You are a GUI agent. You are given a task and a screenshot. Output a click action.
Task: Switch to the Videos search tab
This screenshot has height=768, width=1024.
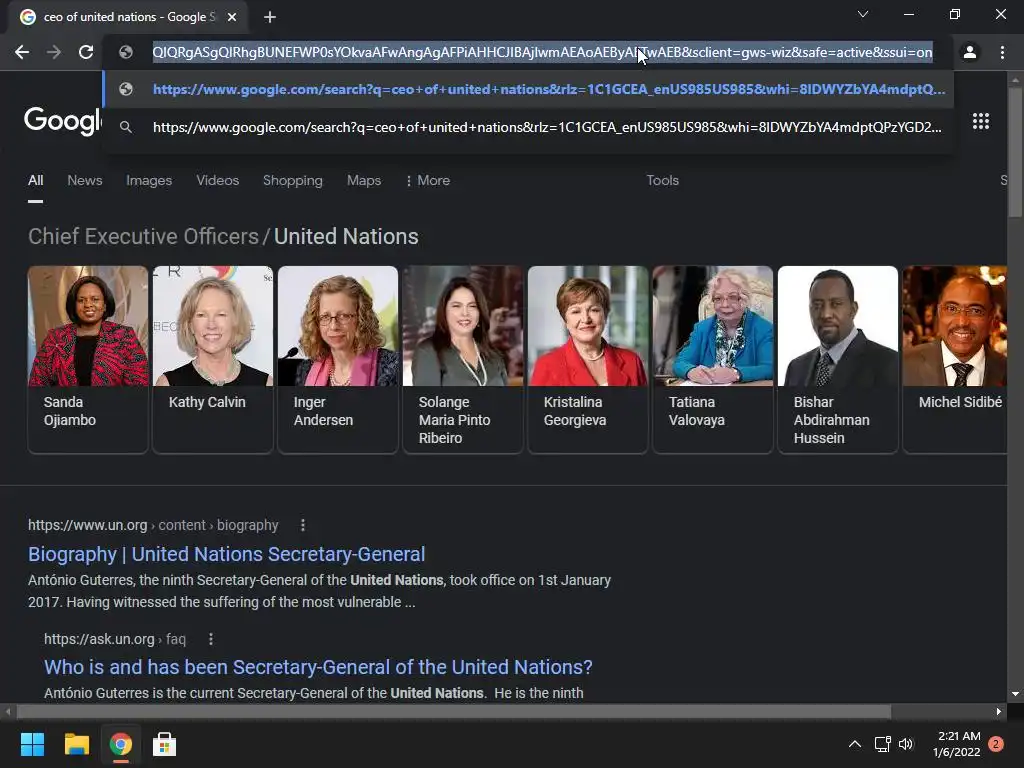coord(217,180)
